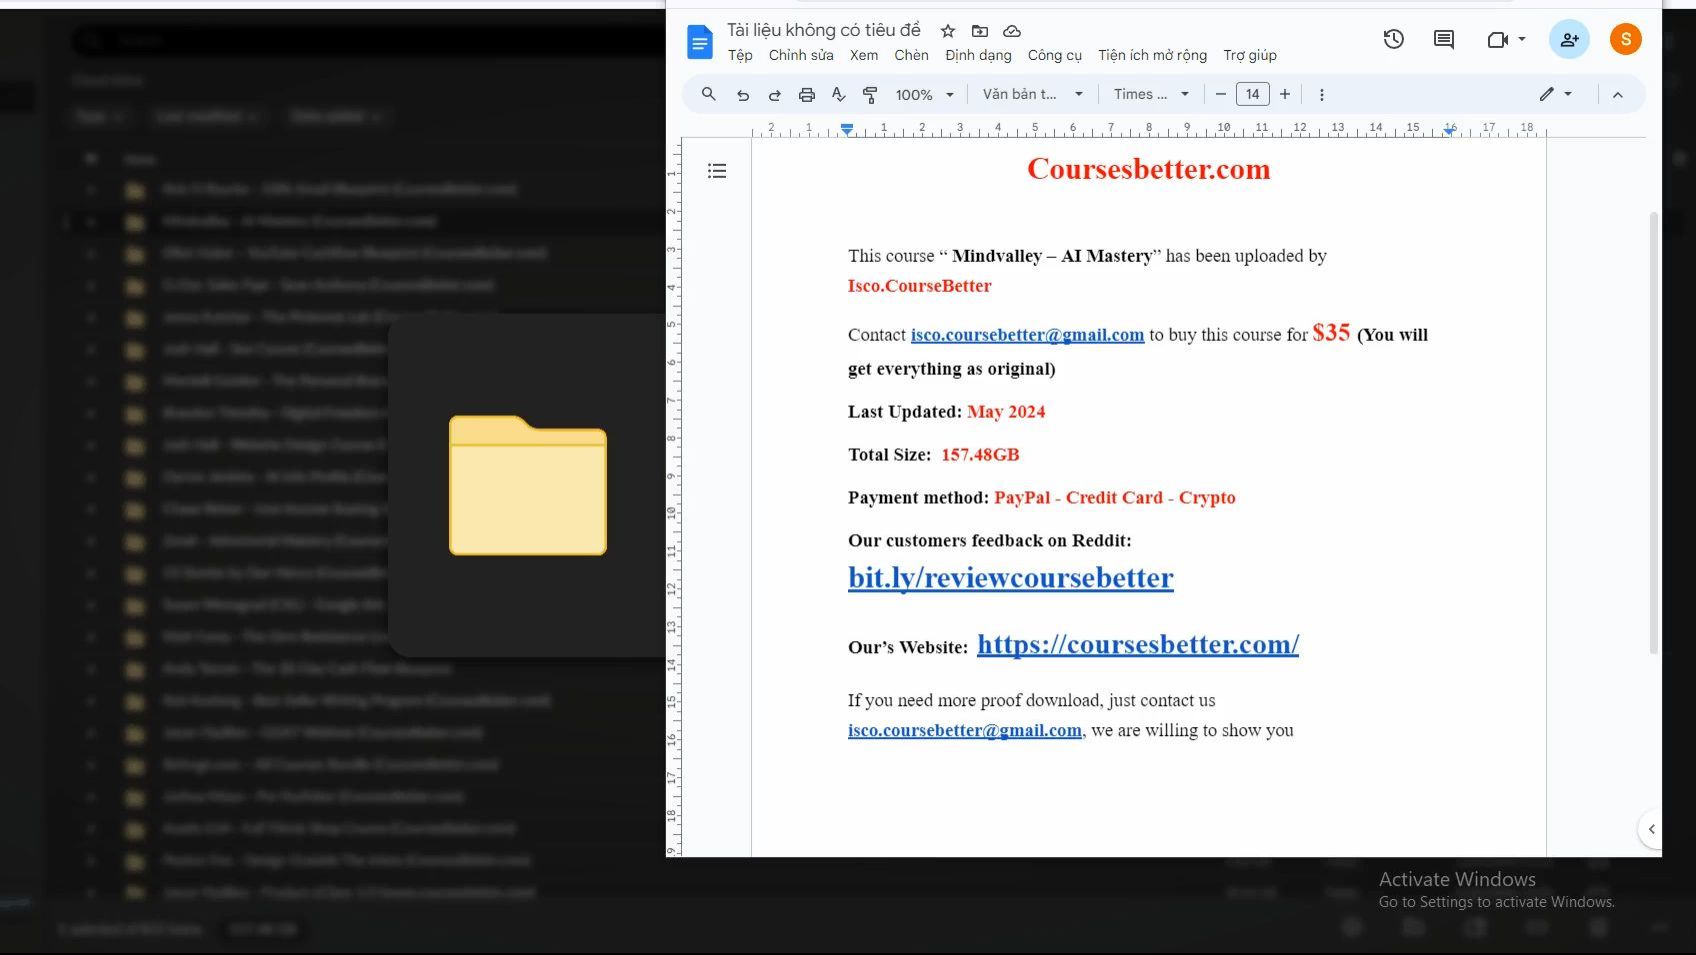
Task: Run the spelling and grammar check icon
Action: tap(838, 95)
